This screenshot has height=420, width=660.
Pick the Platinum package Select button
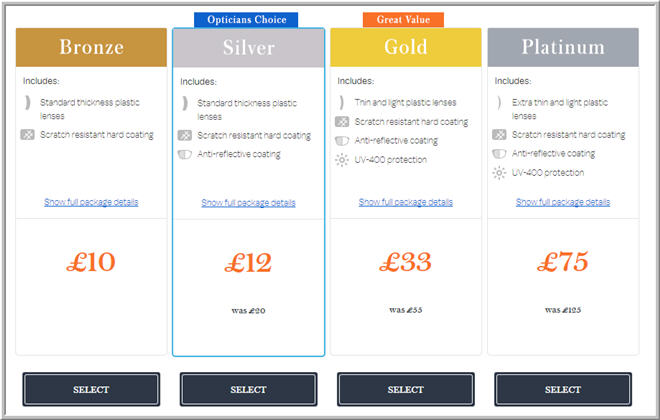563,389
